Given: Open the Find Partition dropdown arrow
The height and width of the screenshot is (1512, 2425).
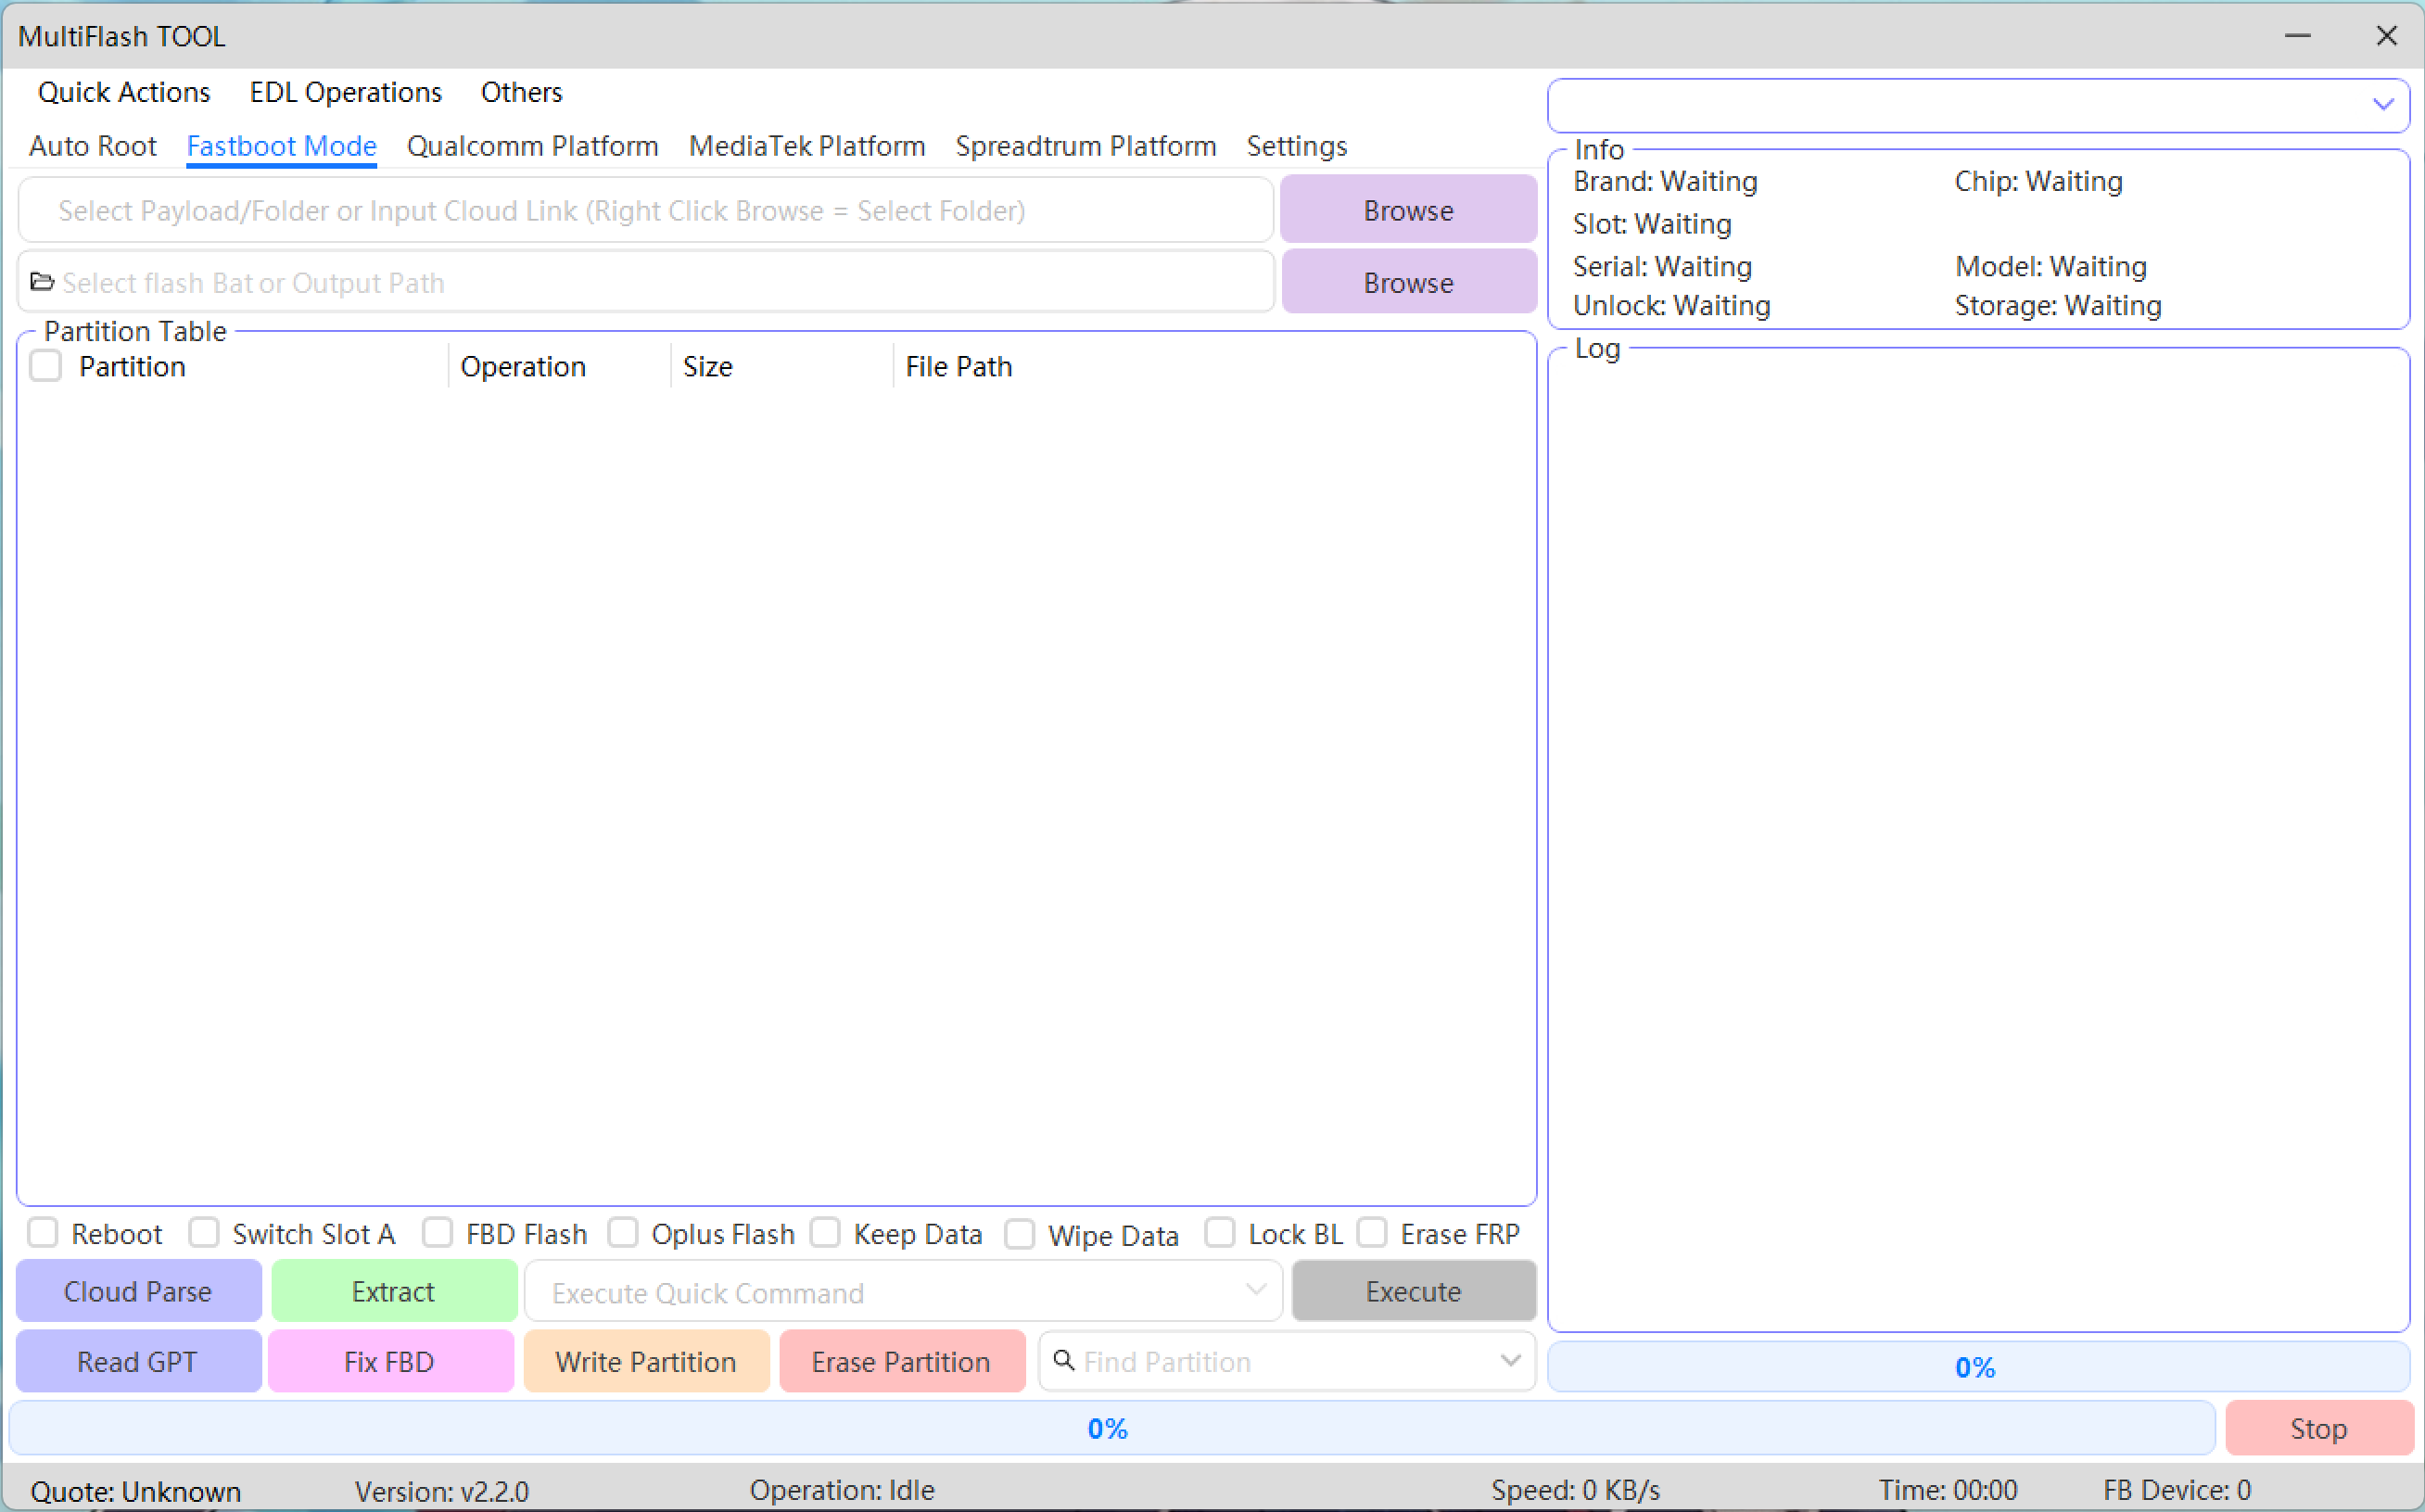Looking at the screenshot, I should (1510, 1360).
